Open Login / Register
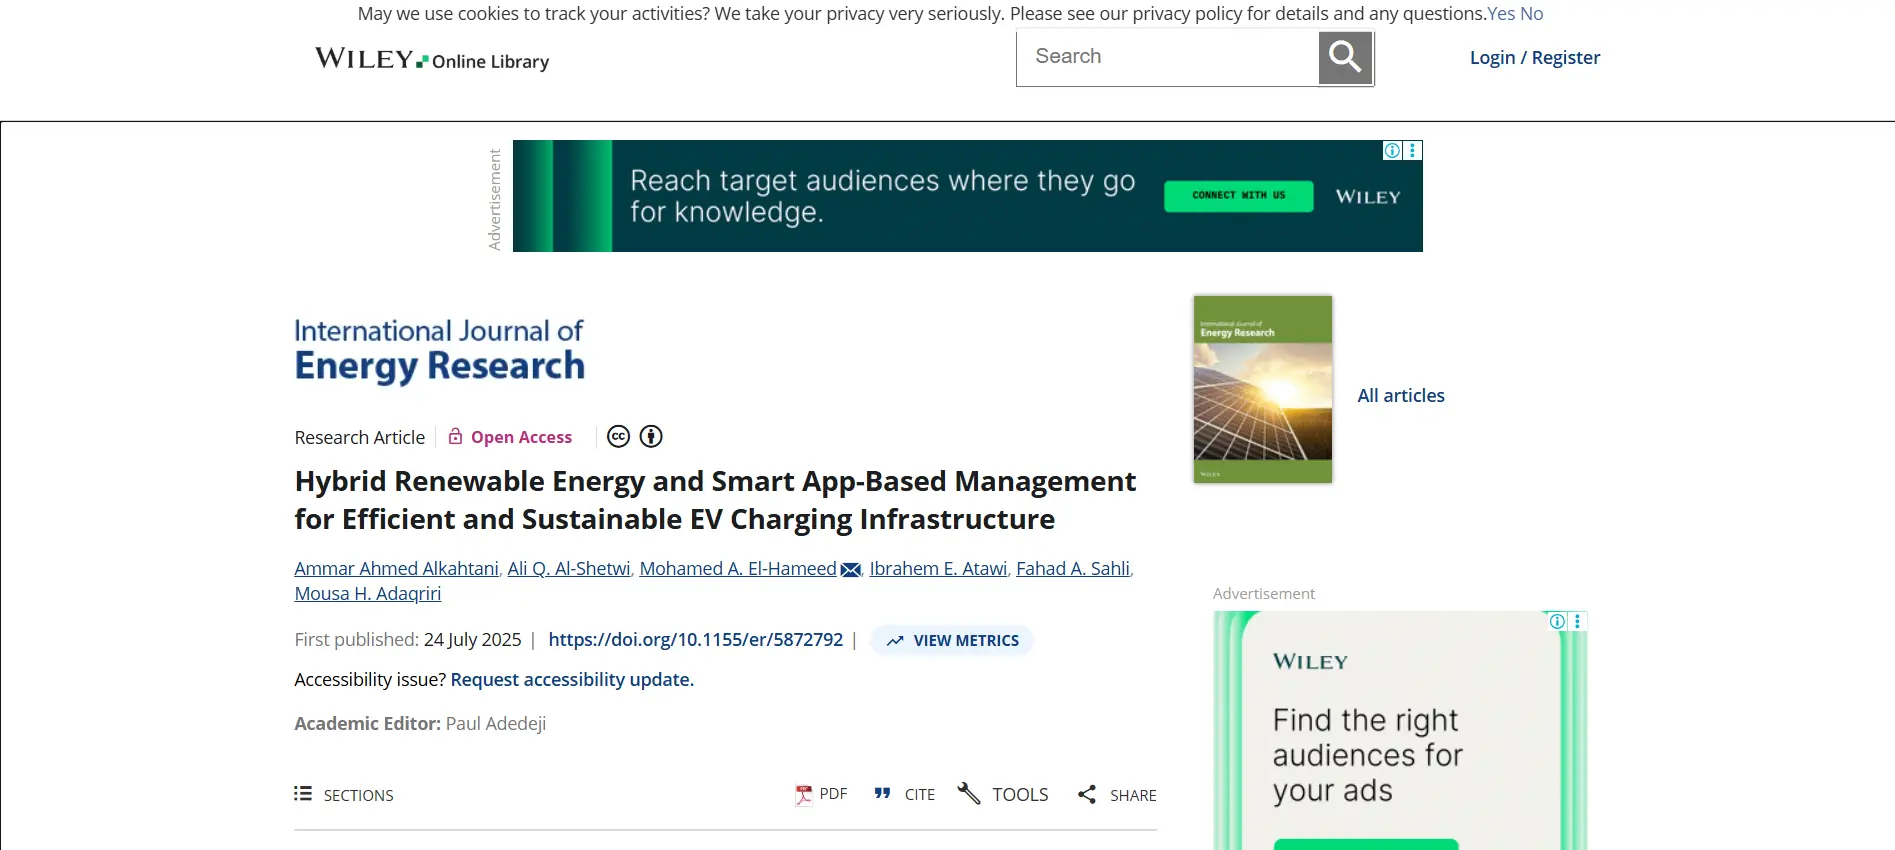1895x850 pixels. pyautogui.click(x=1535, y=58)
